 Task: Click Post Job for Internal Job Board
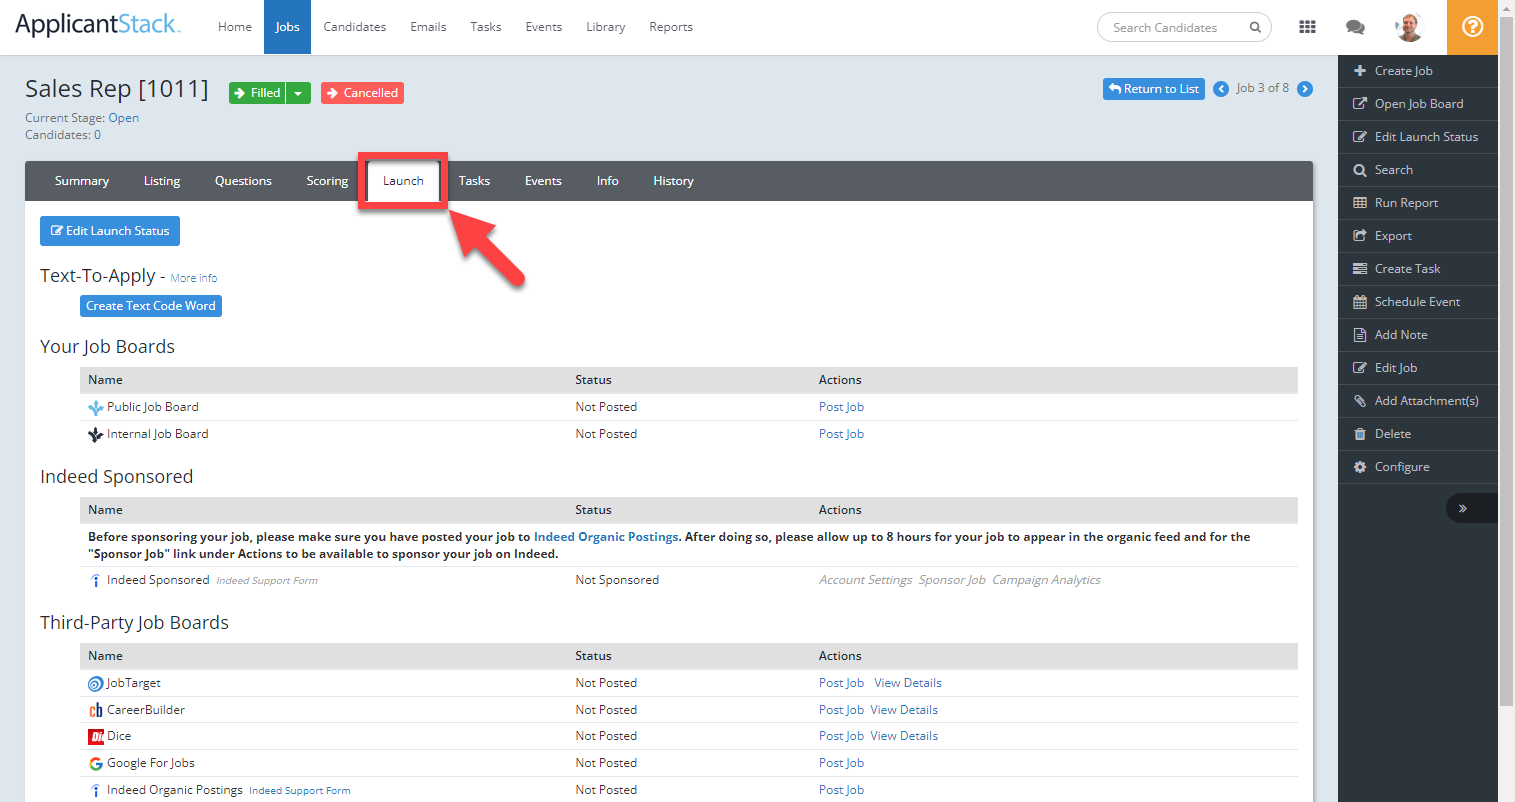click(x=841, y=434)
